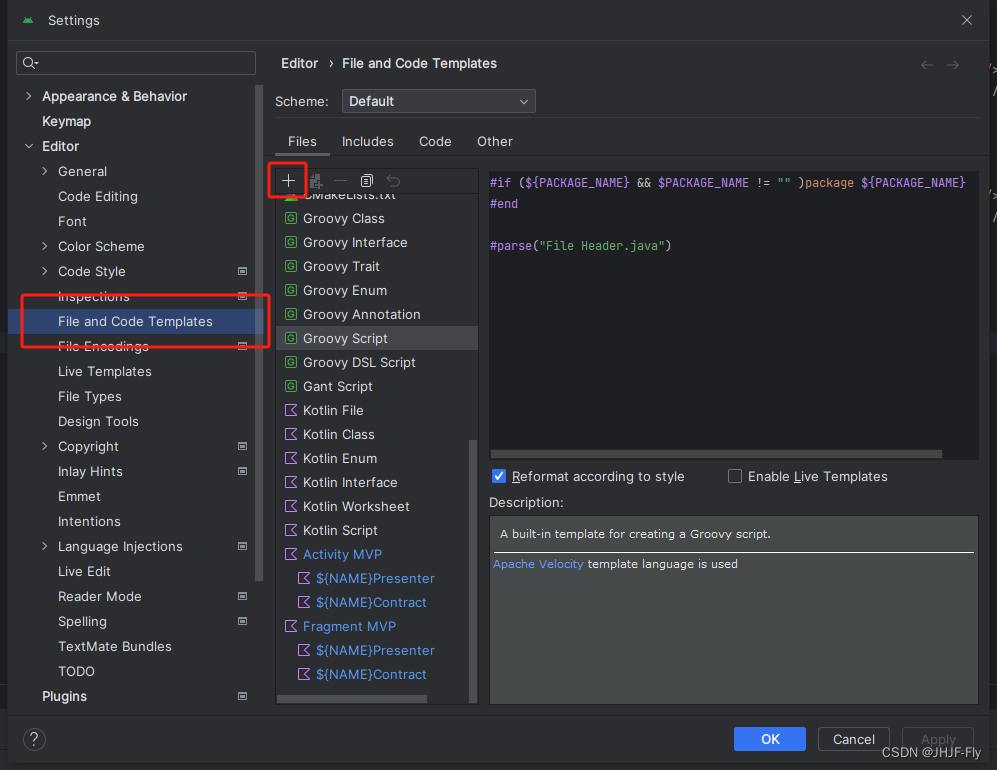Click the Kotlin File template icon
The width and height of the screenshot is (997, 770).
[291, 410]
